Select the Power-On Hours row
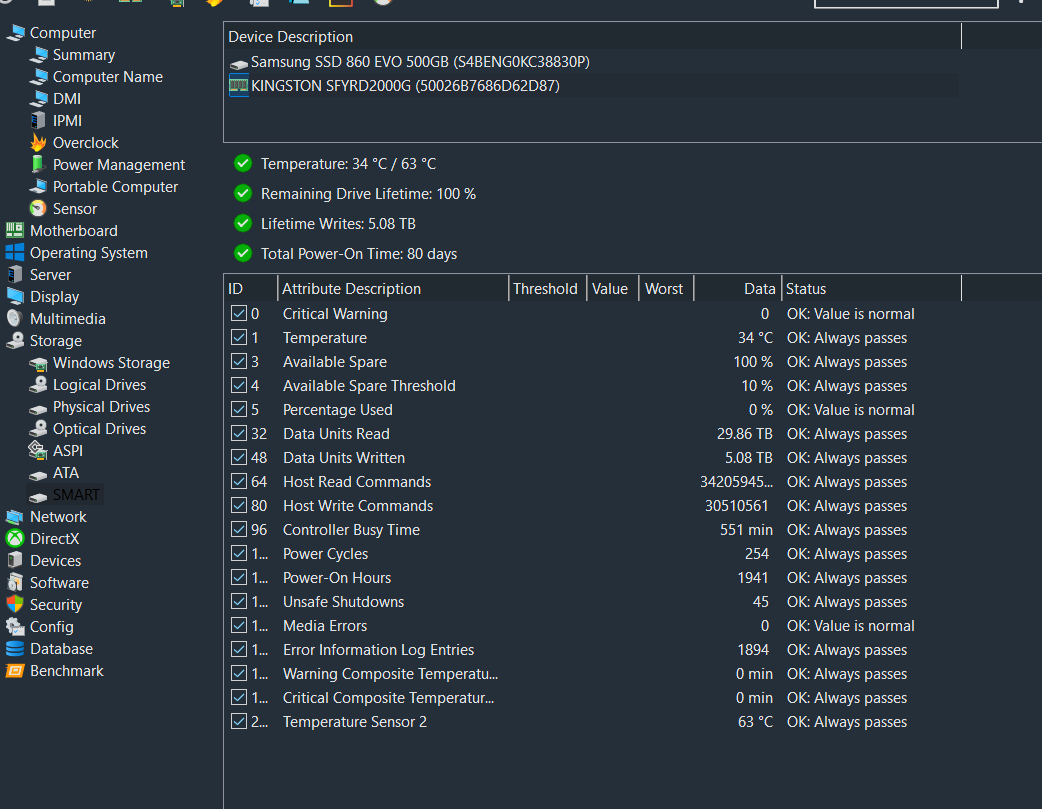This screenshot has width=1042, height=809. tap(593, 578)
